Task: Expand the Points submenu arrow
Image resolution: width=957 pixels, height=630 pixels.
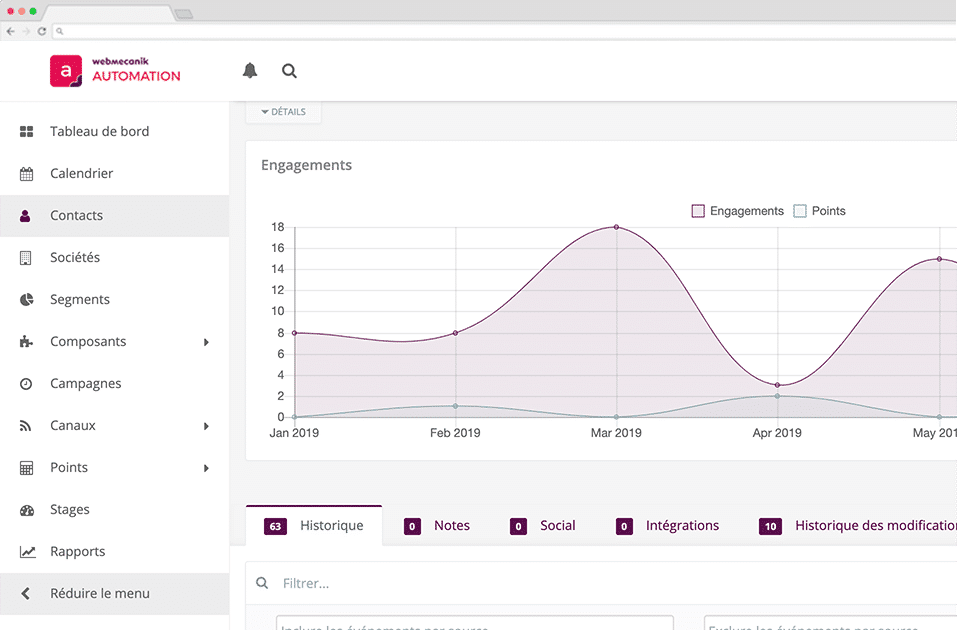Action: tap(206, 468)
